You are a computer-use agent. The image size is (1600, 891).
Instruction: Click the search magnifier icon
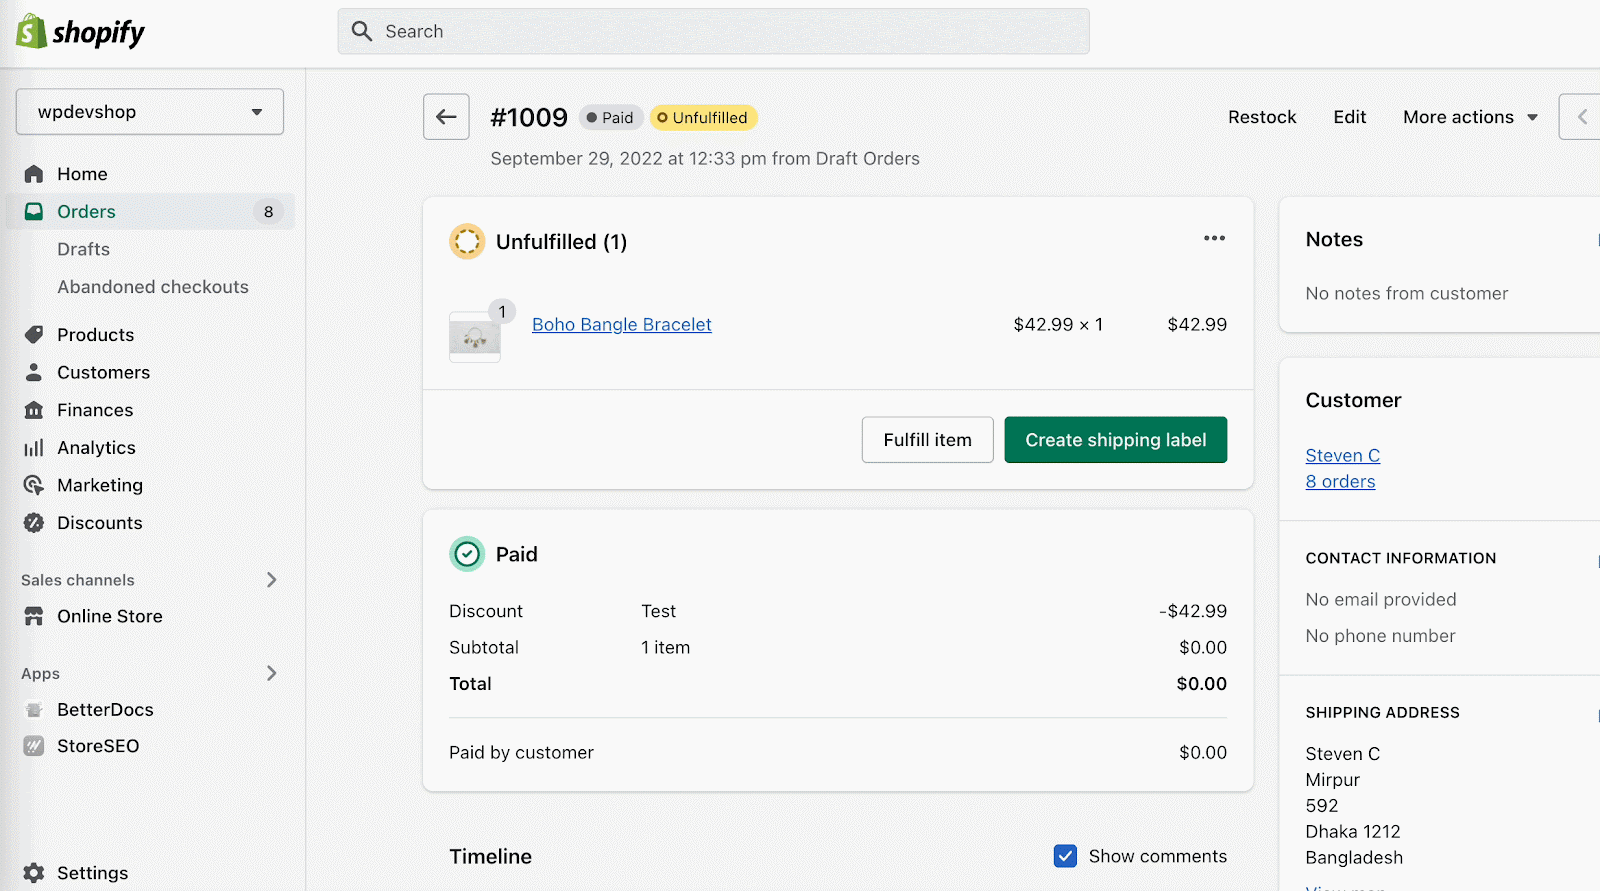(x=362, y=31)
